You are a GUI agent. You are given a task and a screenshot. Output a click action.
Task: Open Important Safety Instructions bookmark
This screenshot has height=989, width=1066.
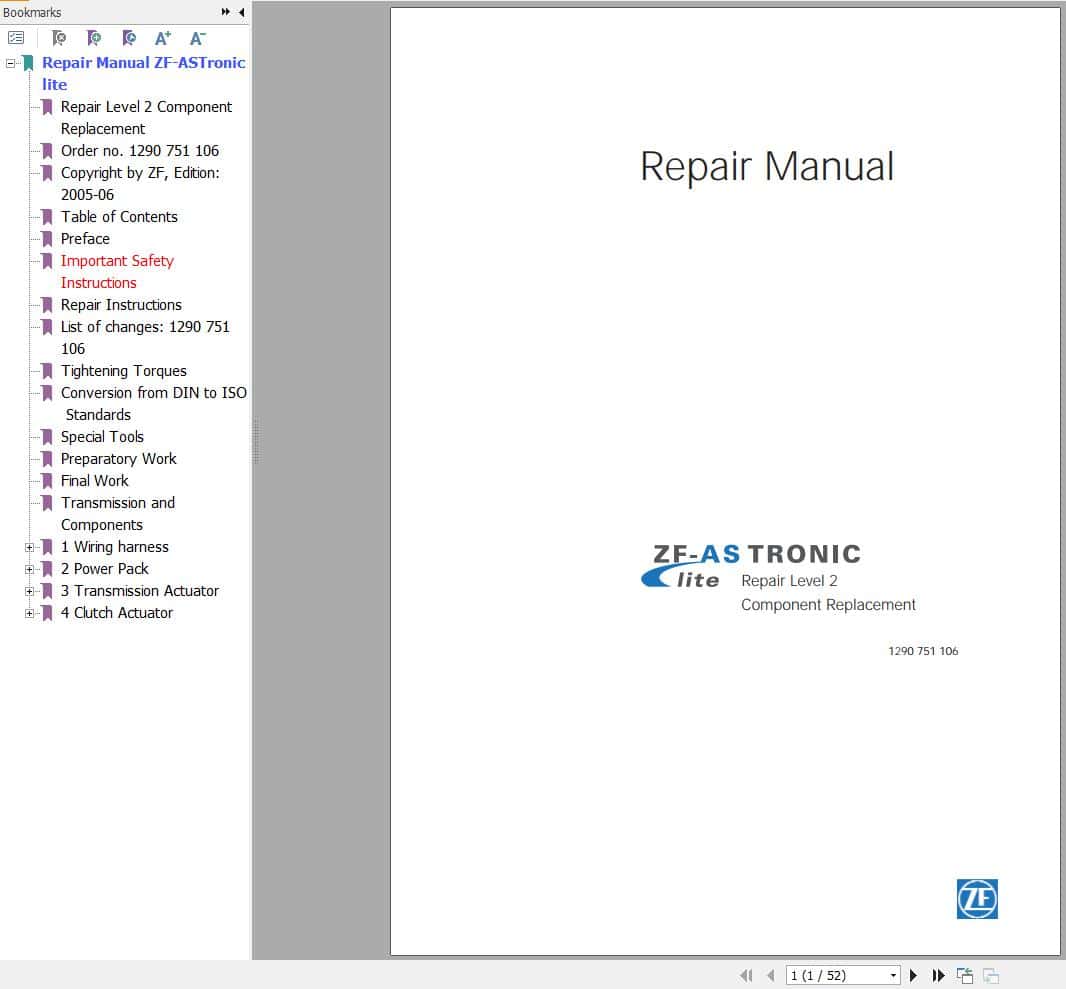[117, 272]
